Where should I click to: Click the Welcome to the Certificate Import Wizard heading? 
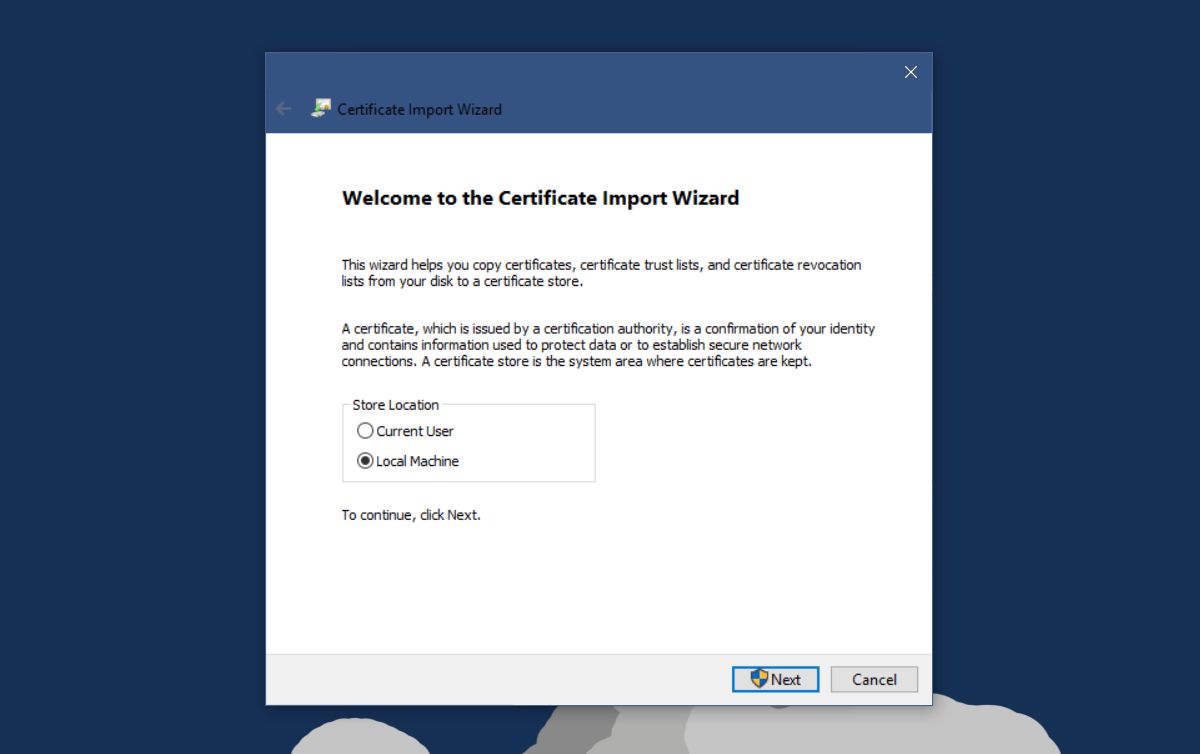pyautogui.click(x=540, y=198)
